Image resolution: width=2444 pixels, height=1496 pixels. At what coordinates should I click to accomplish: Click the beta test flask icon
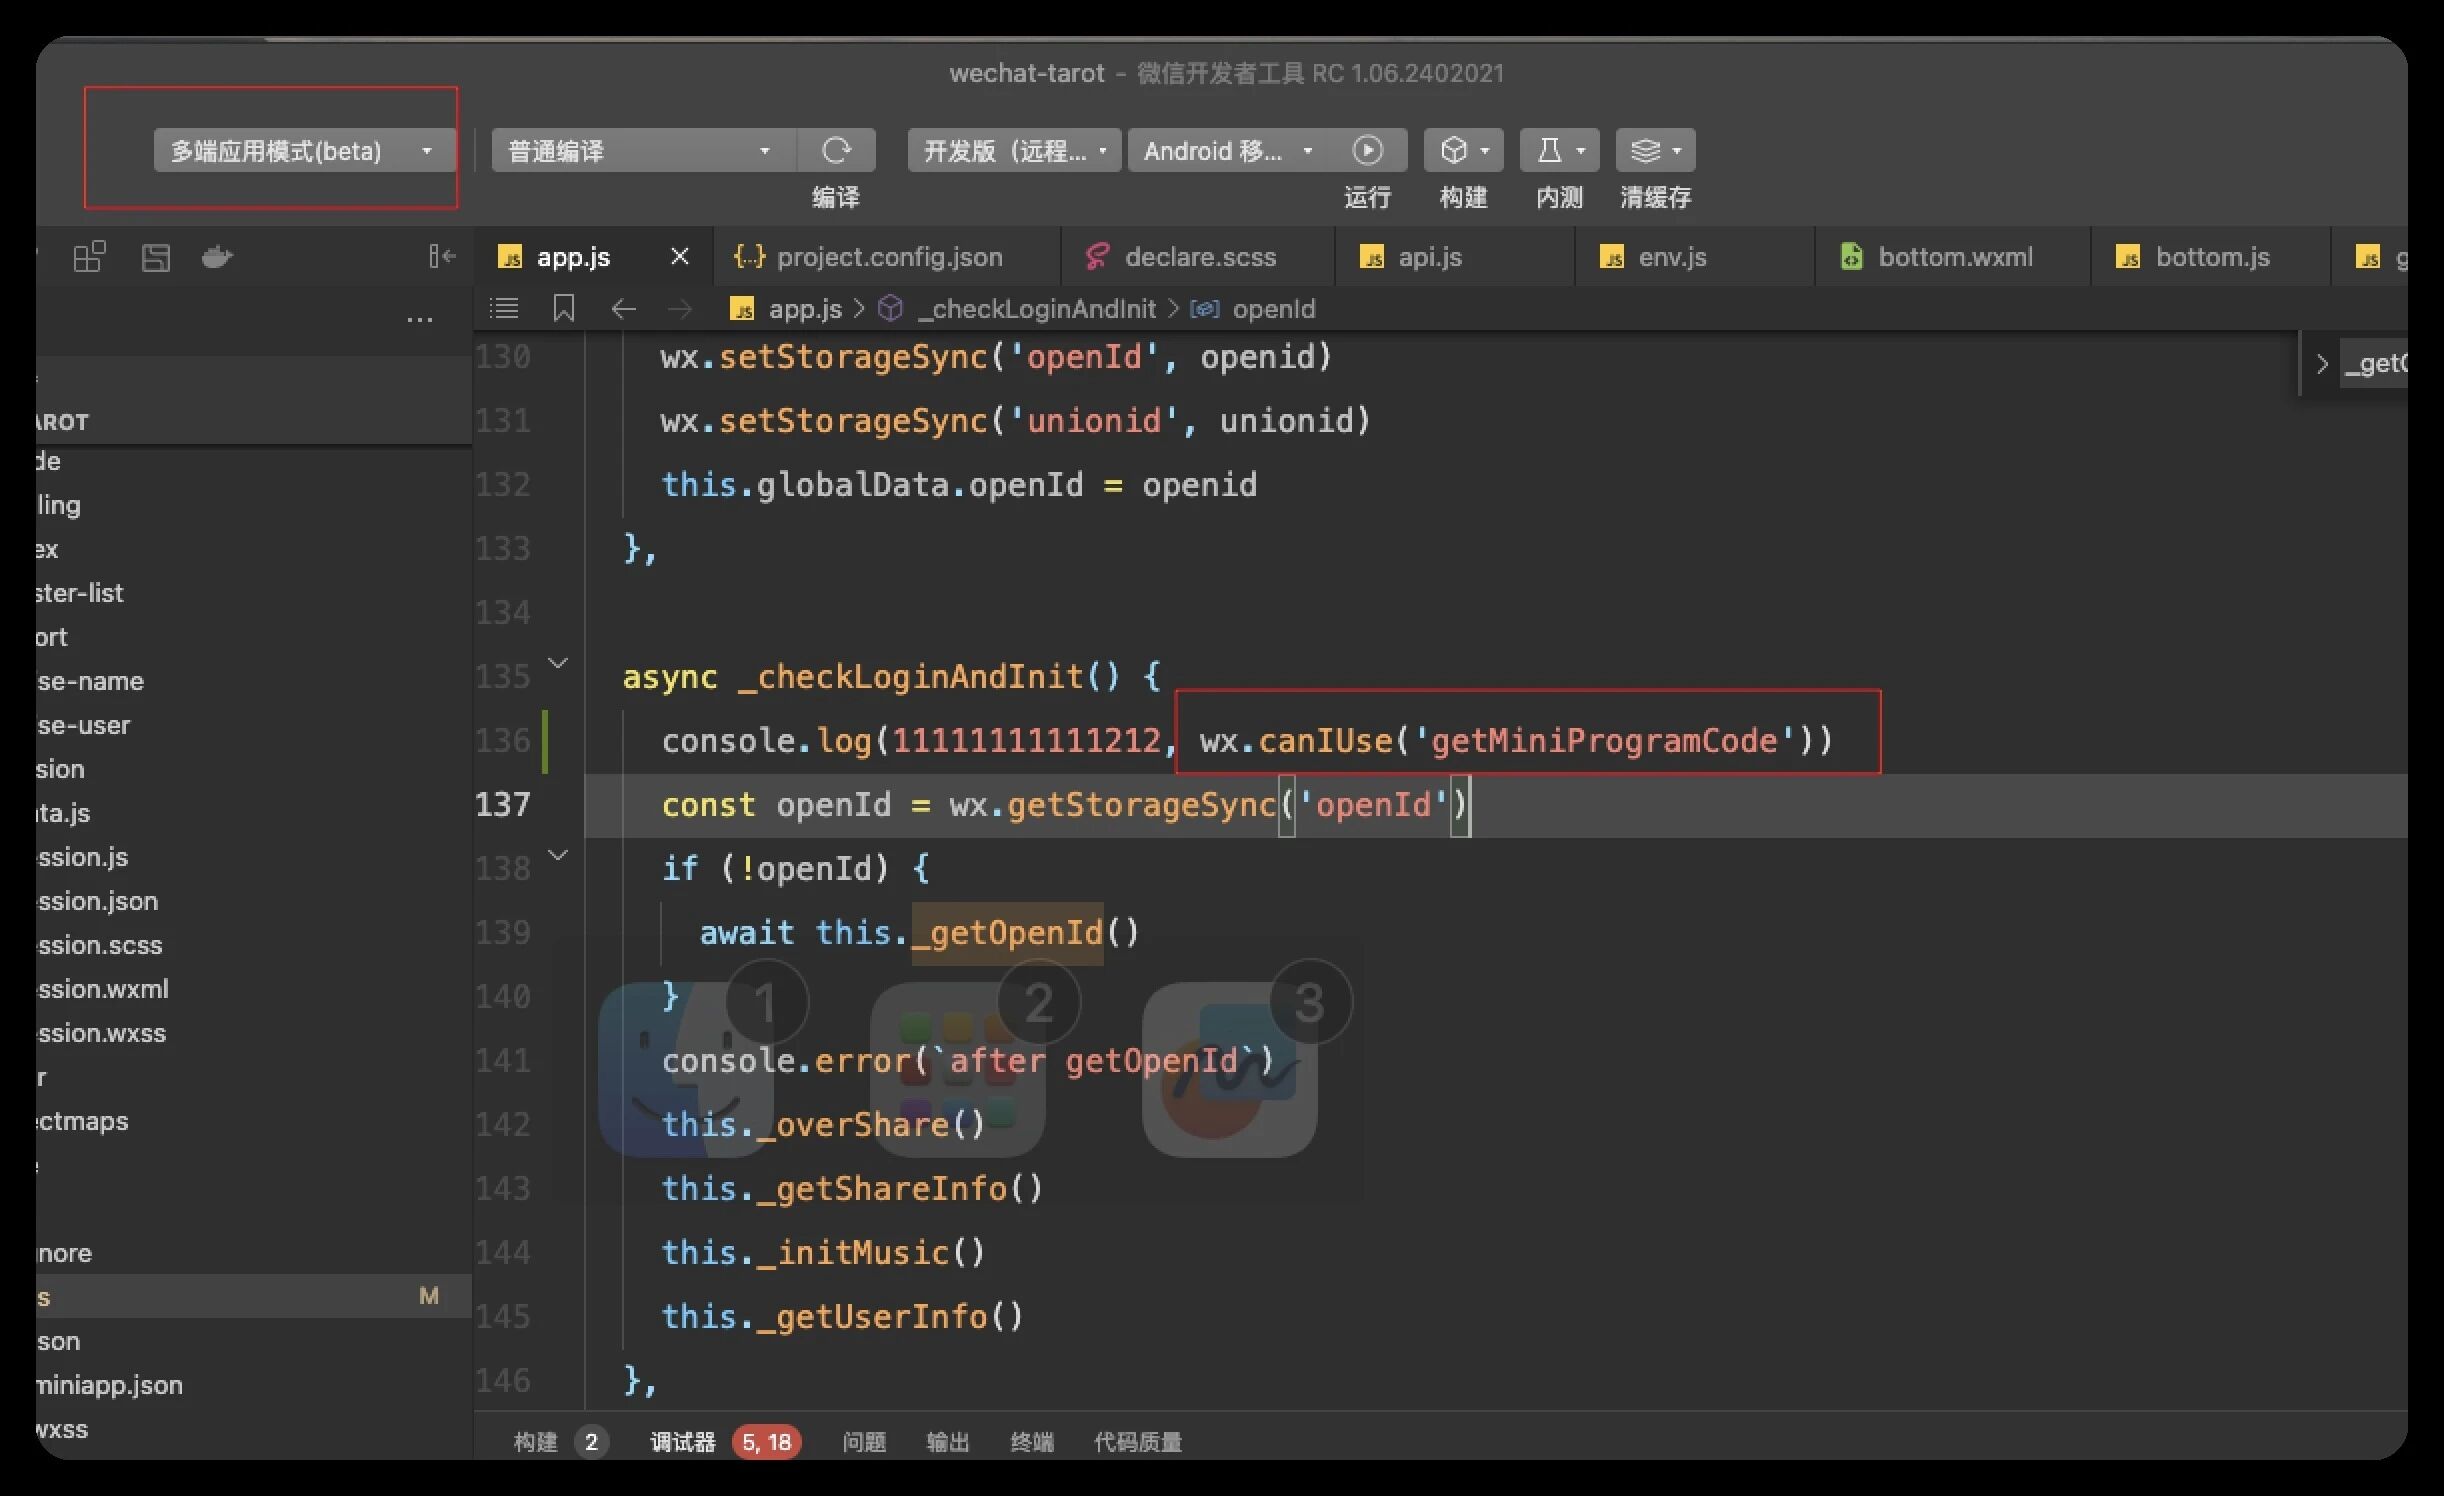pos(1549,151)
